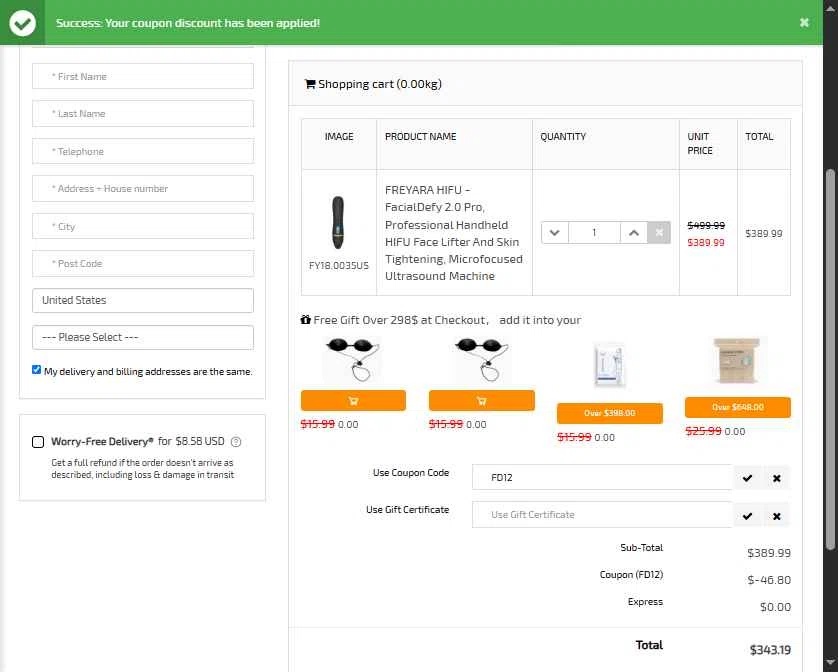Click product code FY18.0035US
The height and width of the screenshot is (672, 838).
pos(339,266)
